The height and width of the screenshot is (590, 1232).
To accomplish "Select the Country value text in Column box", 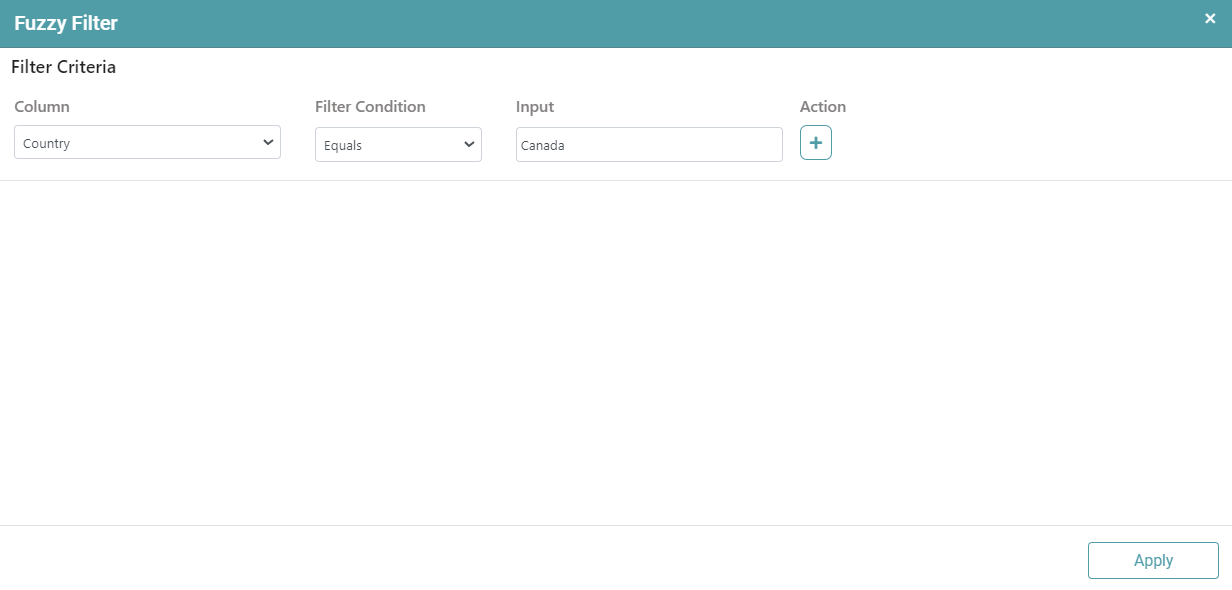I will (47, 144).
